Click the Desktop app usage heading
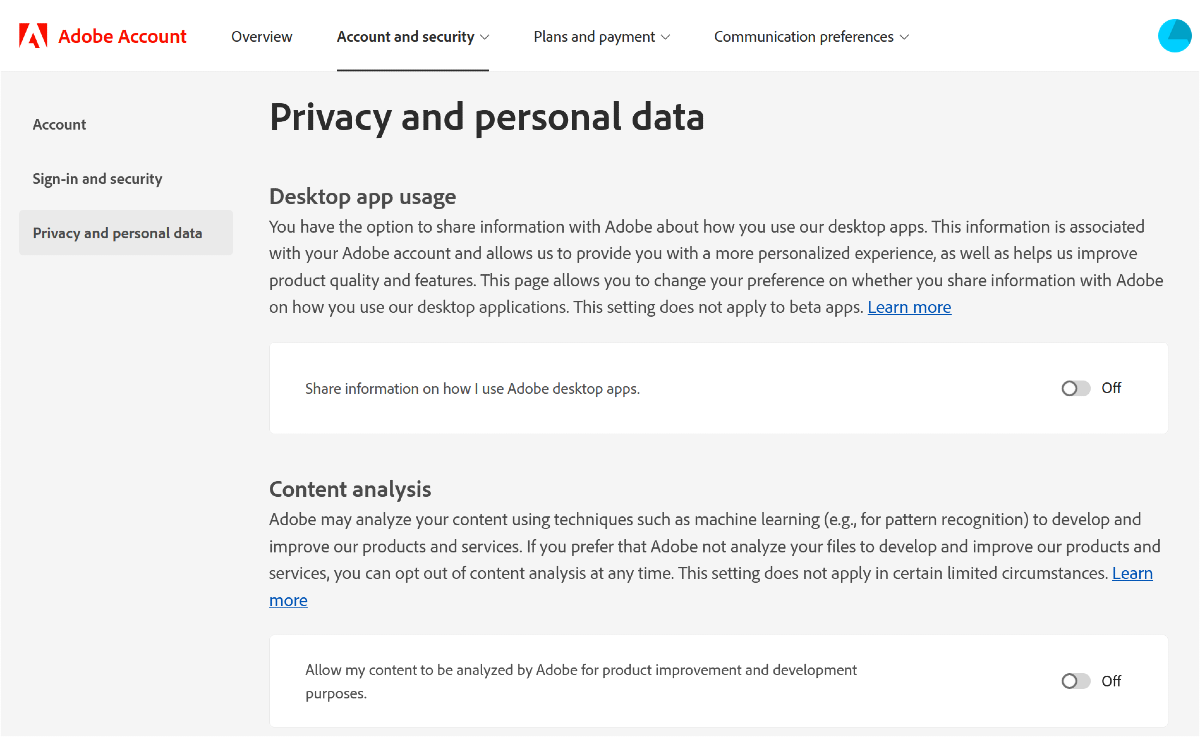Viewport: 1200px width, 737px height. pyautogui.click(x=362, y=197)
